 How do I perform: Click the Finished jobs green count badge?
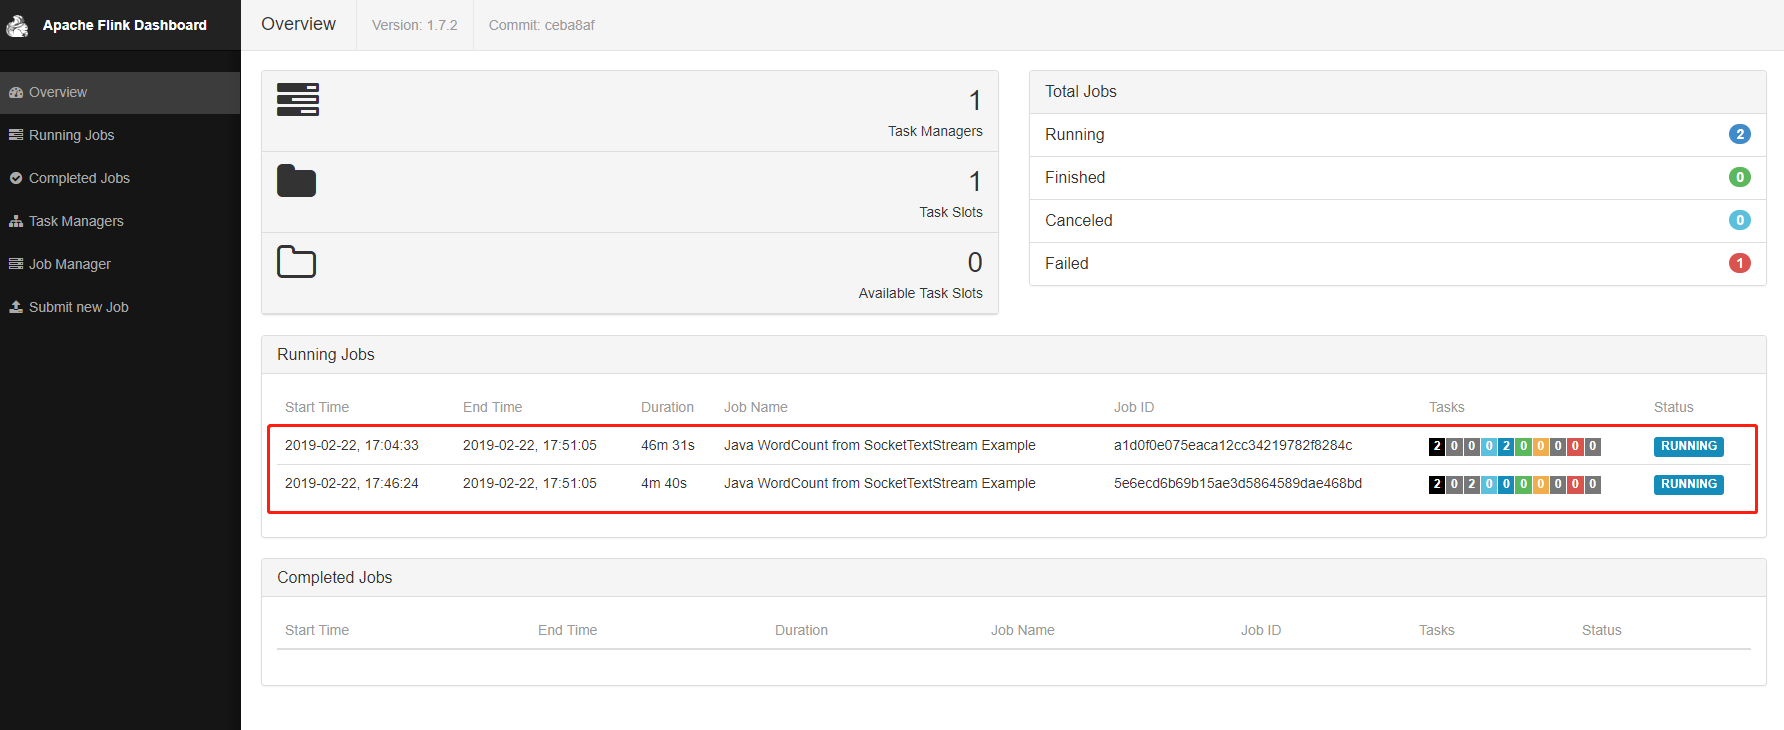point(1740,177)
